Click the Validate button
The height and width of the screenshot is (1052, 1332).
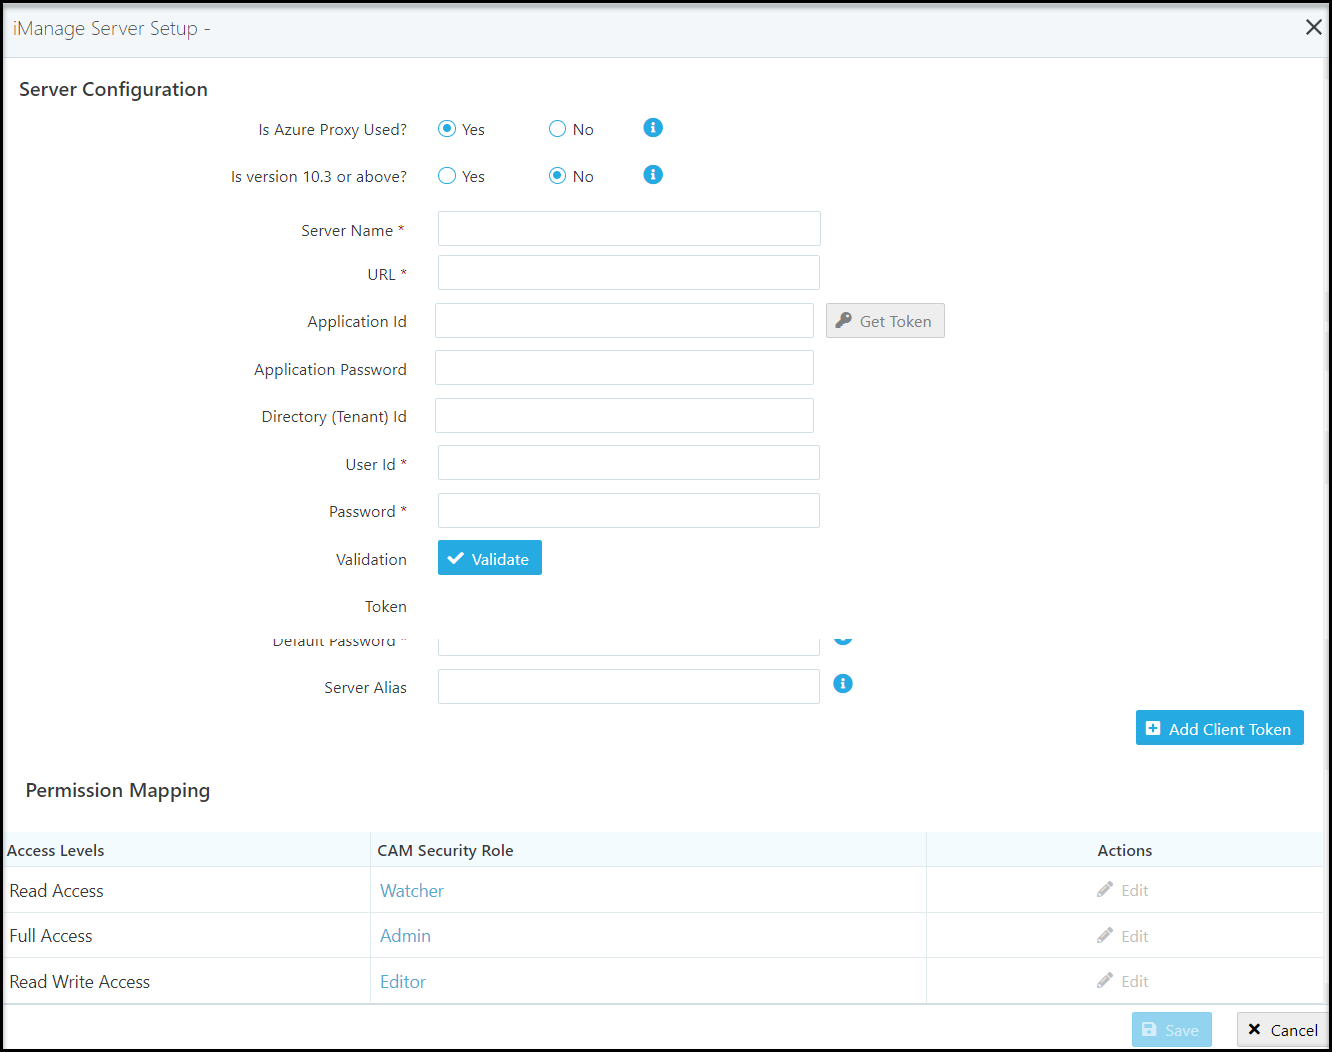coord(490,558)
